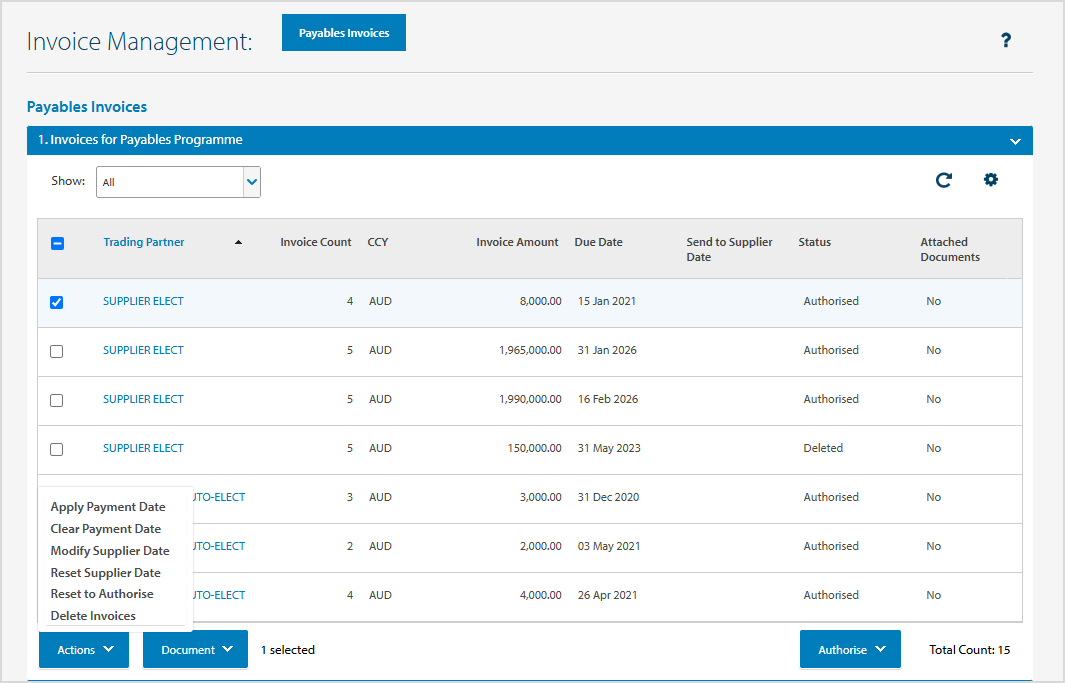Open SUPPLIER ELECT due 16 Feb 2026
This screenshot has height=683, width=1065.
pos(143,399)
